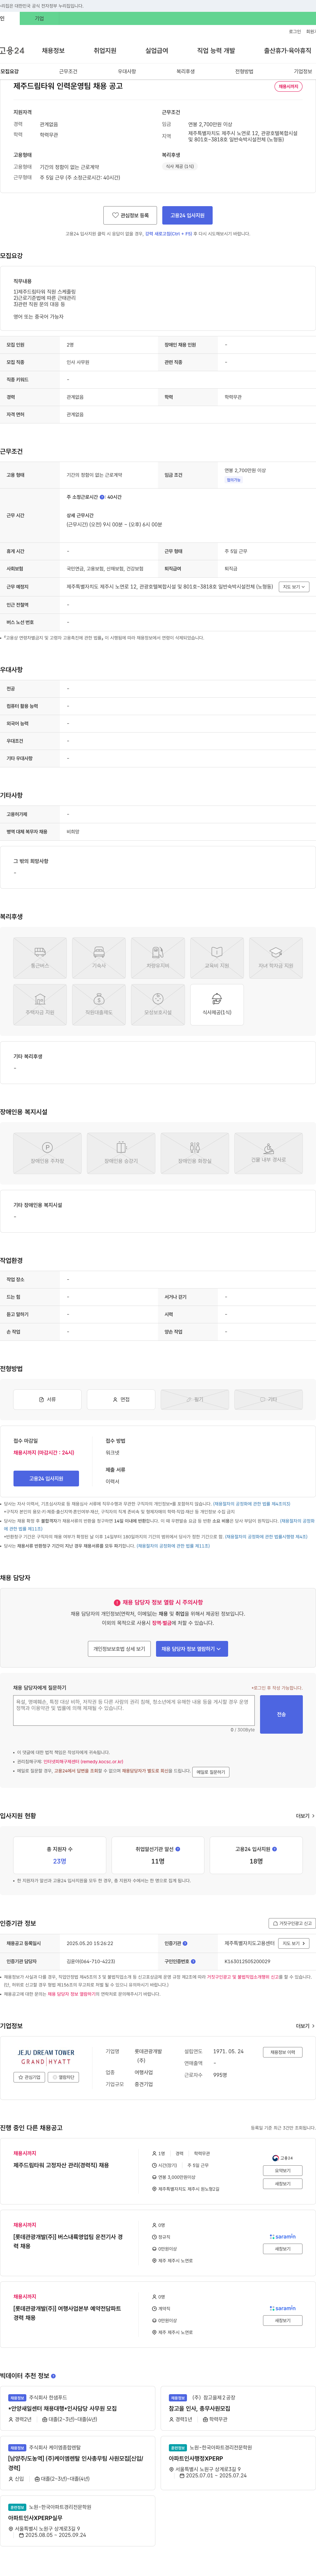The height and width of the screenshot is (2576, 316).
Task: Click 고용24 입사지원 under 접수 마감일
Action: click(x=46, y=1478)
